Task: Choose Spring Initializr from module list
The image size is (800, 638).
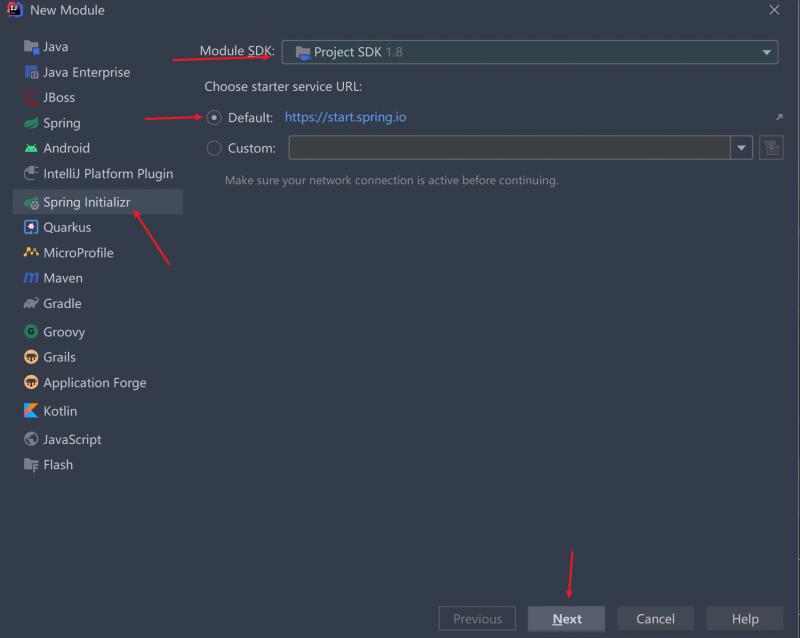Action: point(86,202)
